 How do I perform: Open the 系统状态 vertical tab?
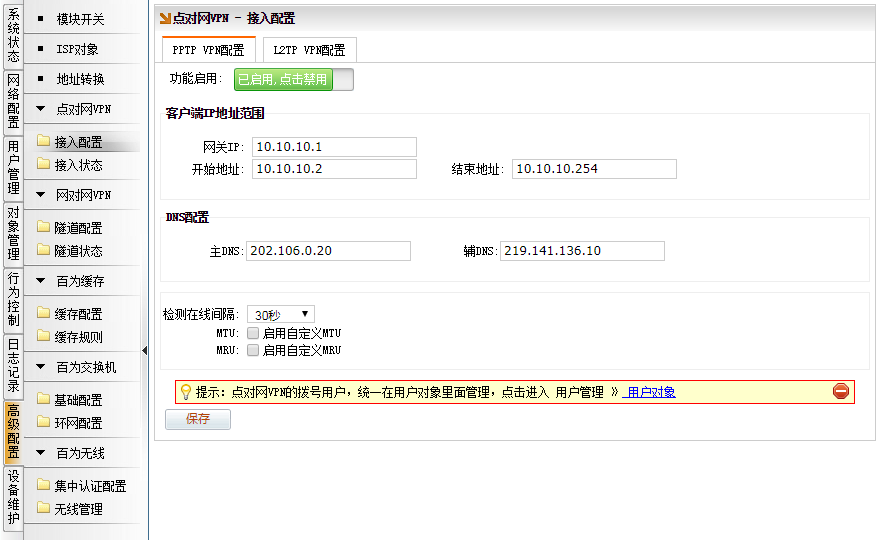point(13,36)
